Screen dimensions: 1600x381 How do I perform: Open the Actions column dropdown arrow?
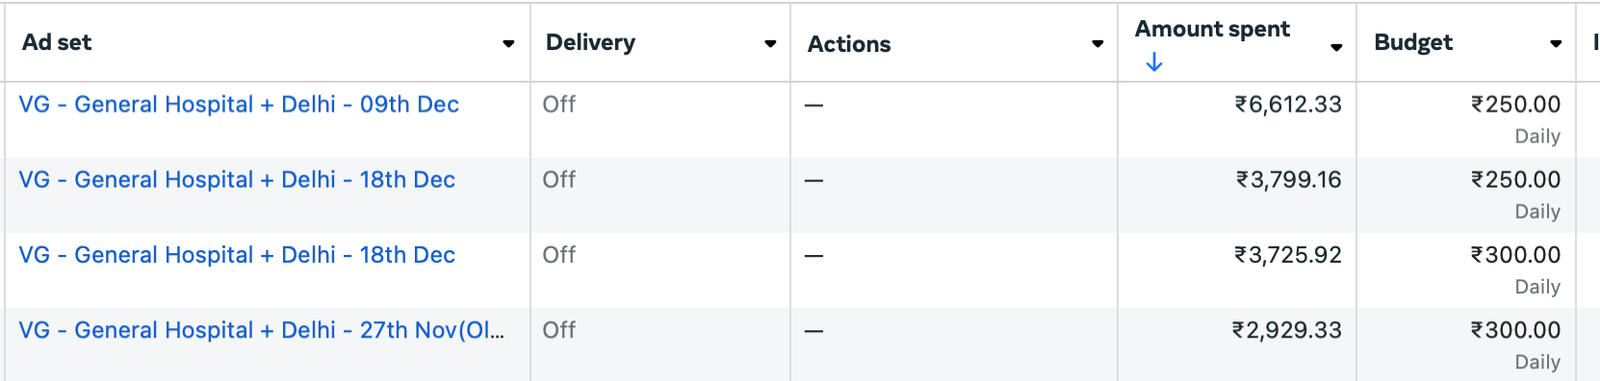[x=1097, y=44]
